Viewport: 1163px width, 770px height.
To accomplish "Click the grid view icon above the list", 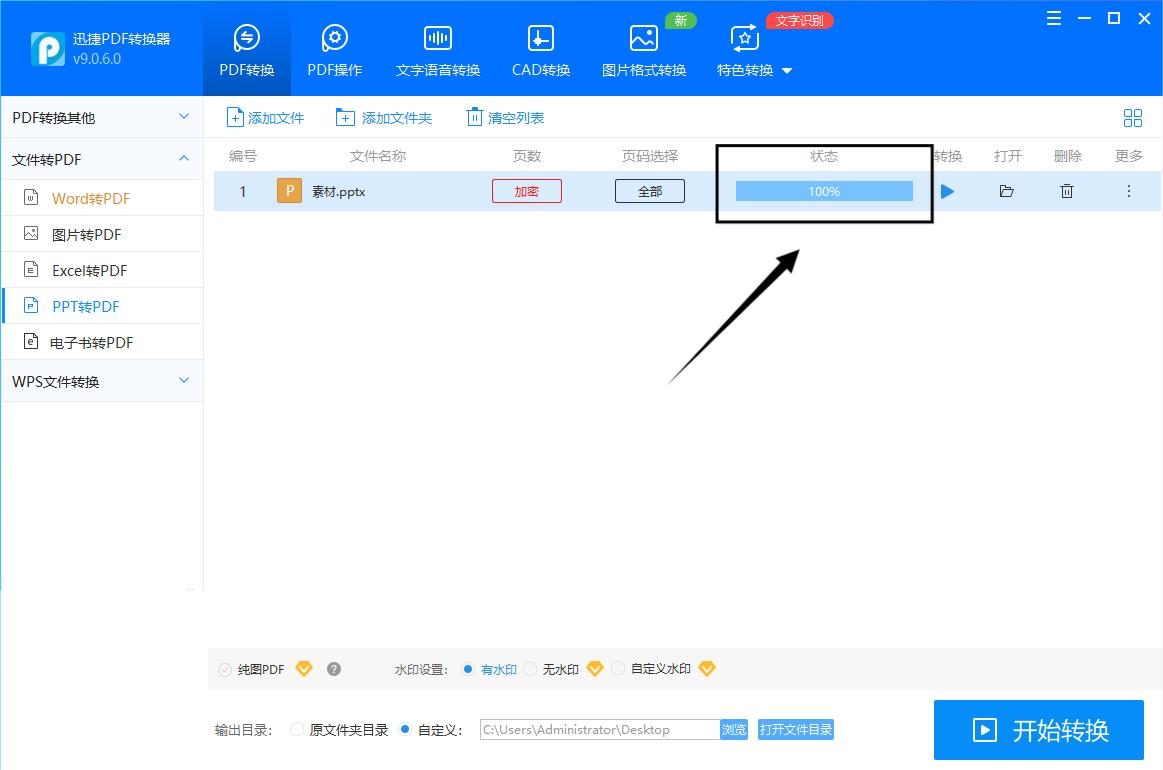I will tap(1133, 117).
